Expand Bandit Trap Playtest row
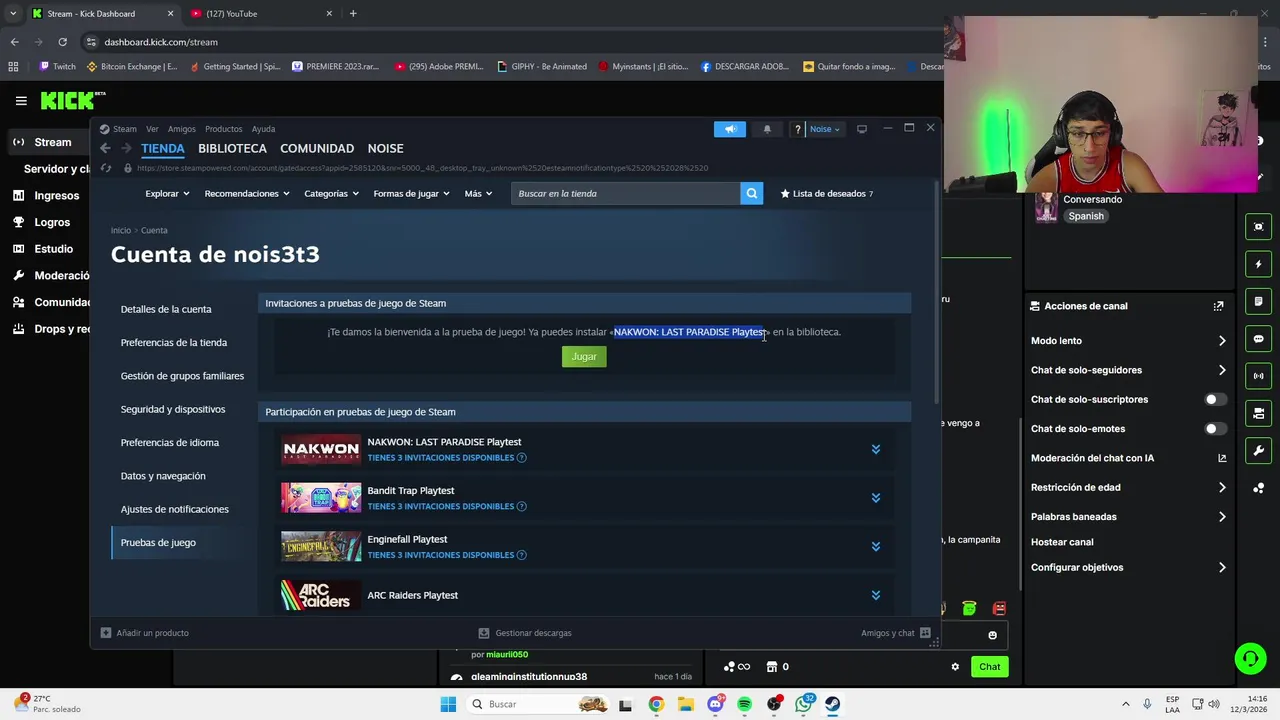The image size is (1280, 720). 875,498
